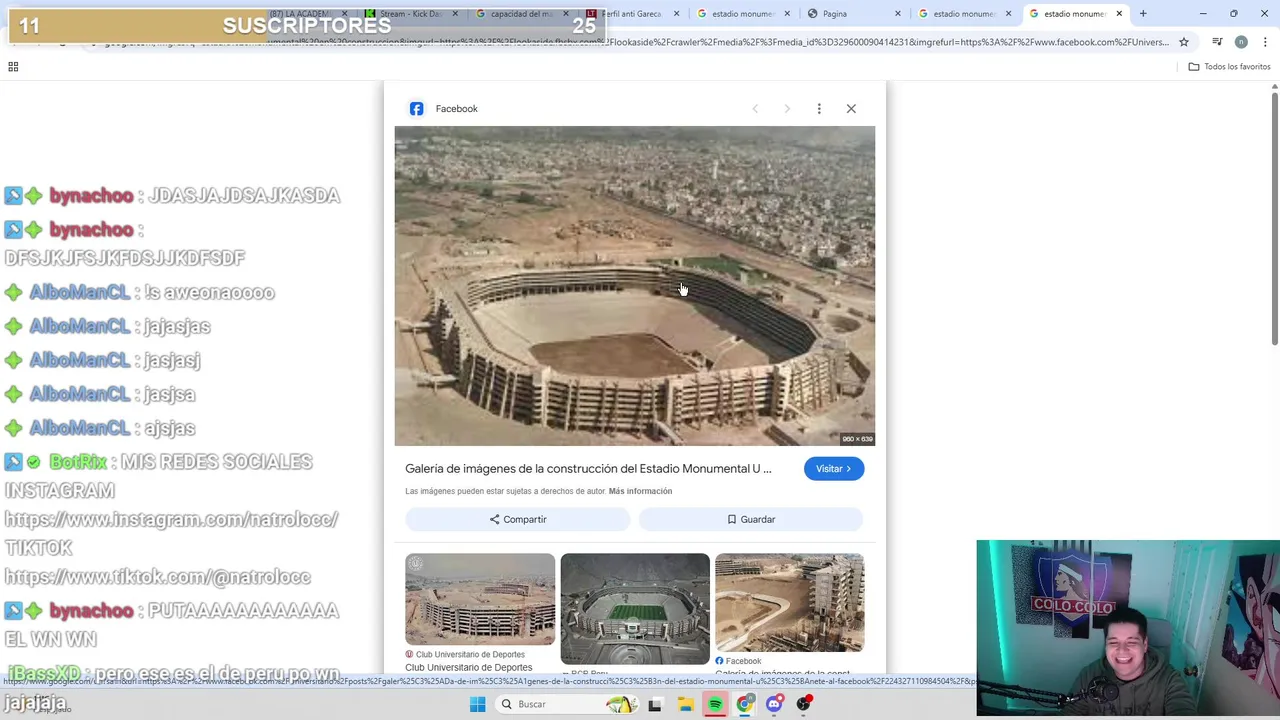Viewport: 1280px width, 720px height.
Task: Click the Facebook source icon
Action: pos(416,108)
